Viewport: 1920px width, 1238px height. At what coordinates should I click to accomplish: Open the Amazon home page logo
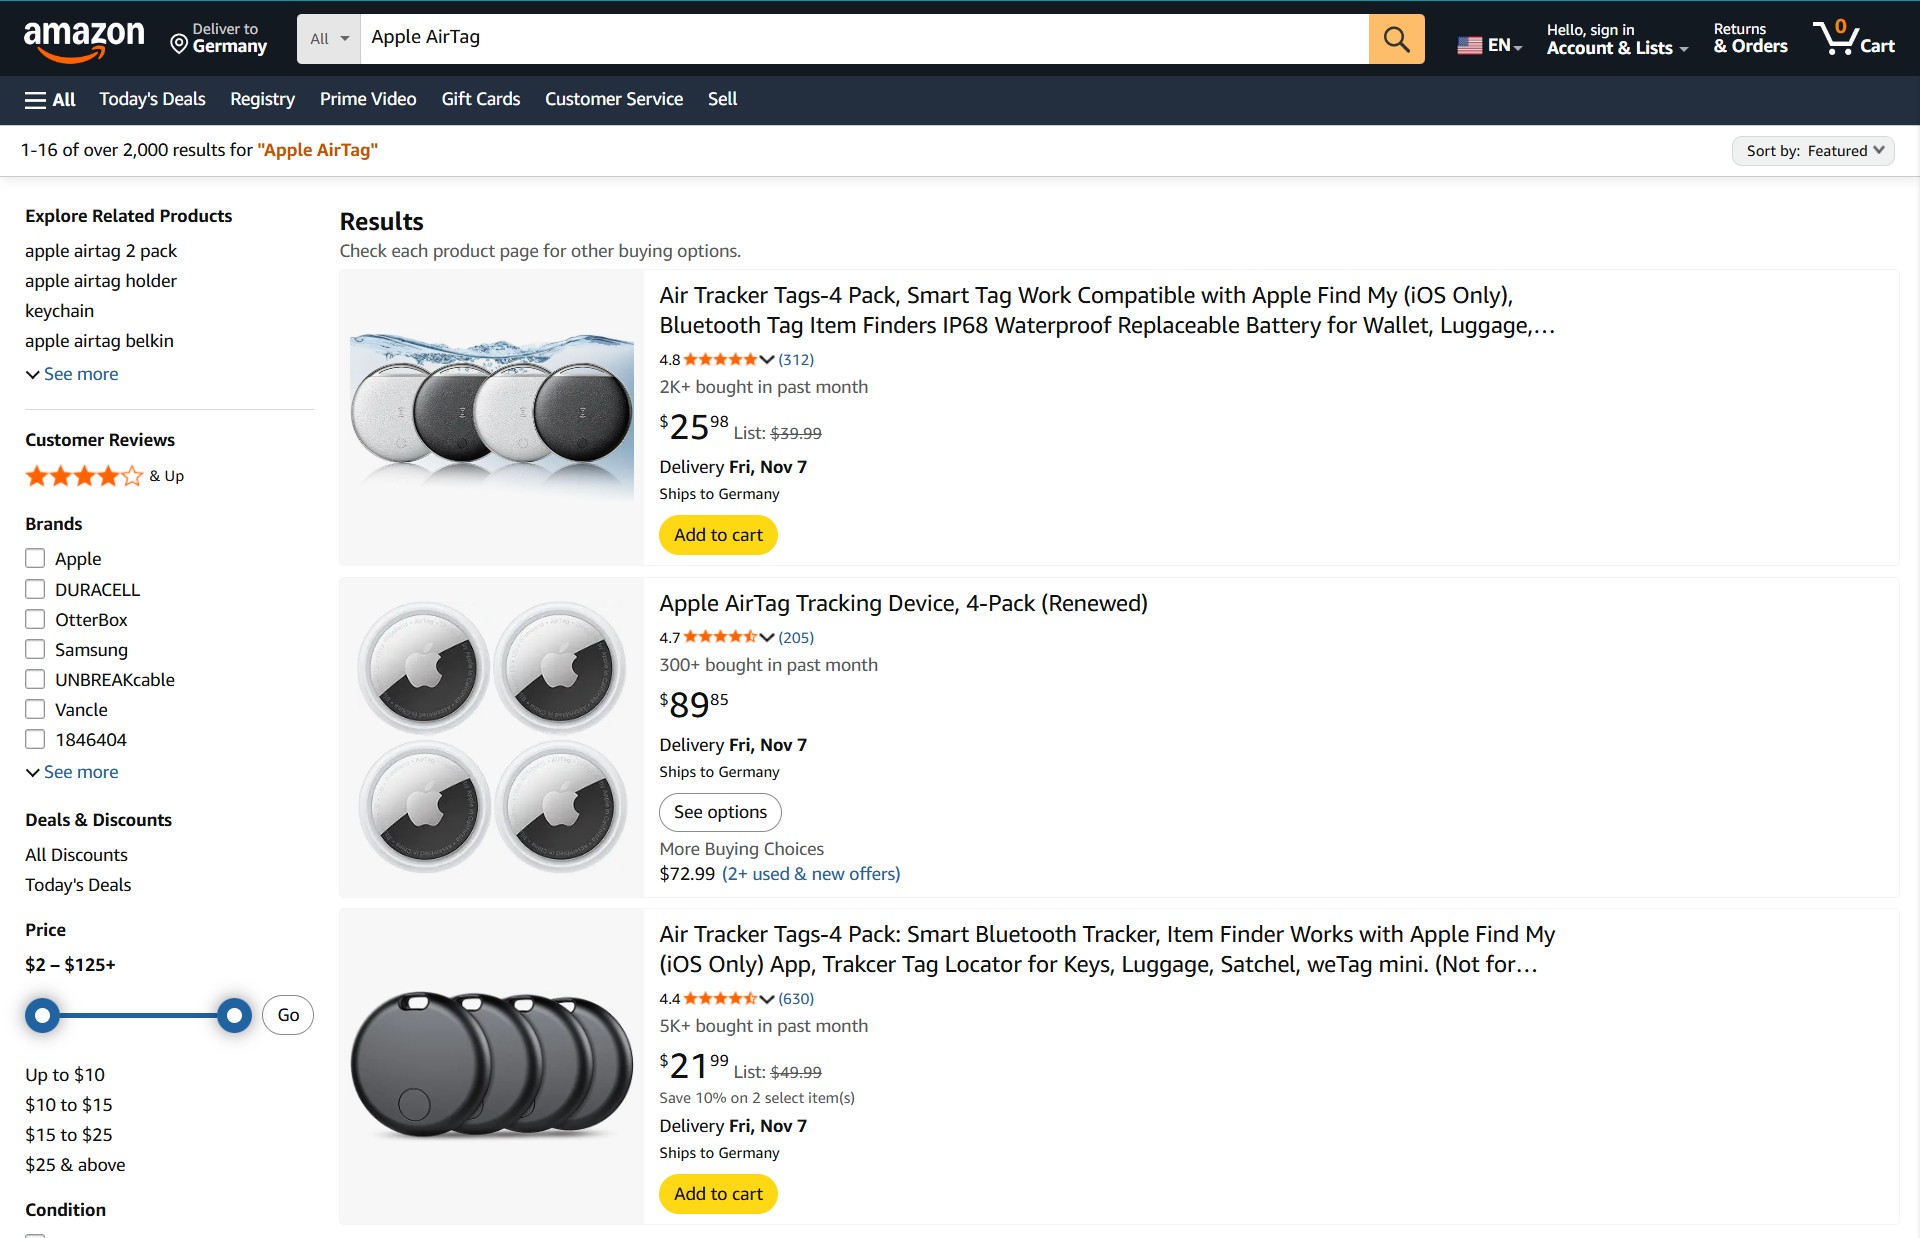(x=85, y=38)
